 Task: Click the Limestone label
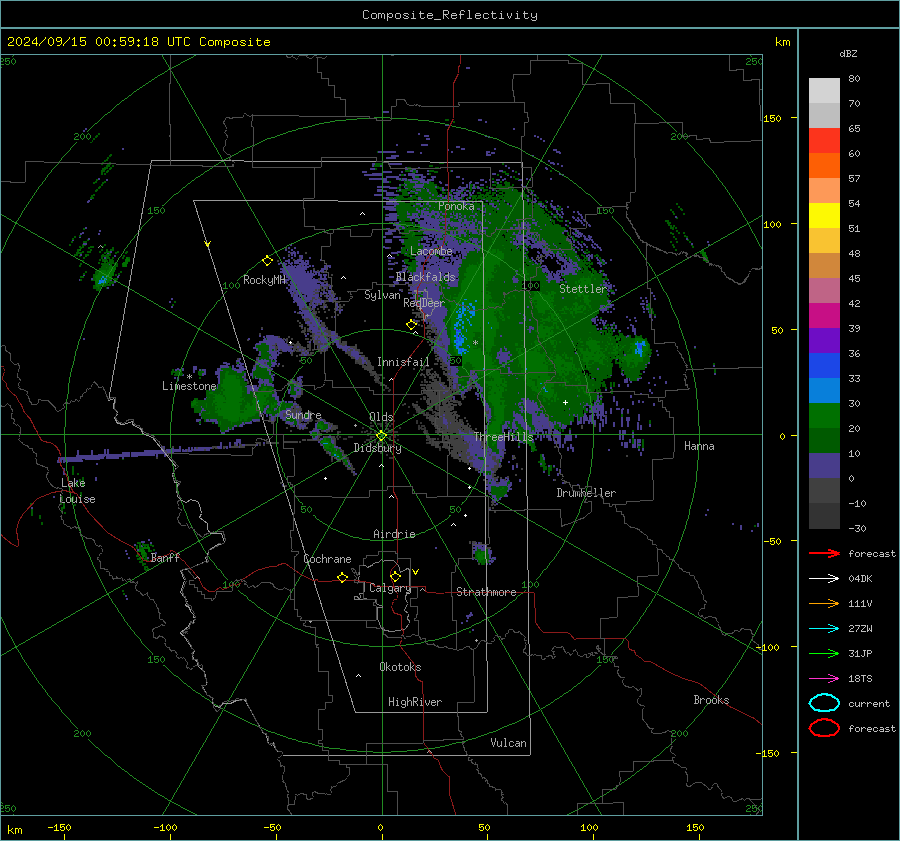(x=189, y=386)
